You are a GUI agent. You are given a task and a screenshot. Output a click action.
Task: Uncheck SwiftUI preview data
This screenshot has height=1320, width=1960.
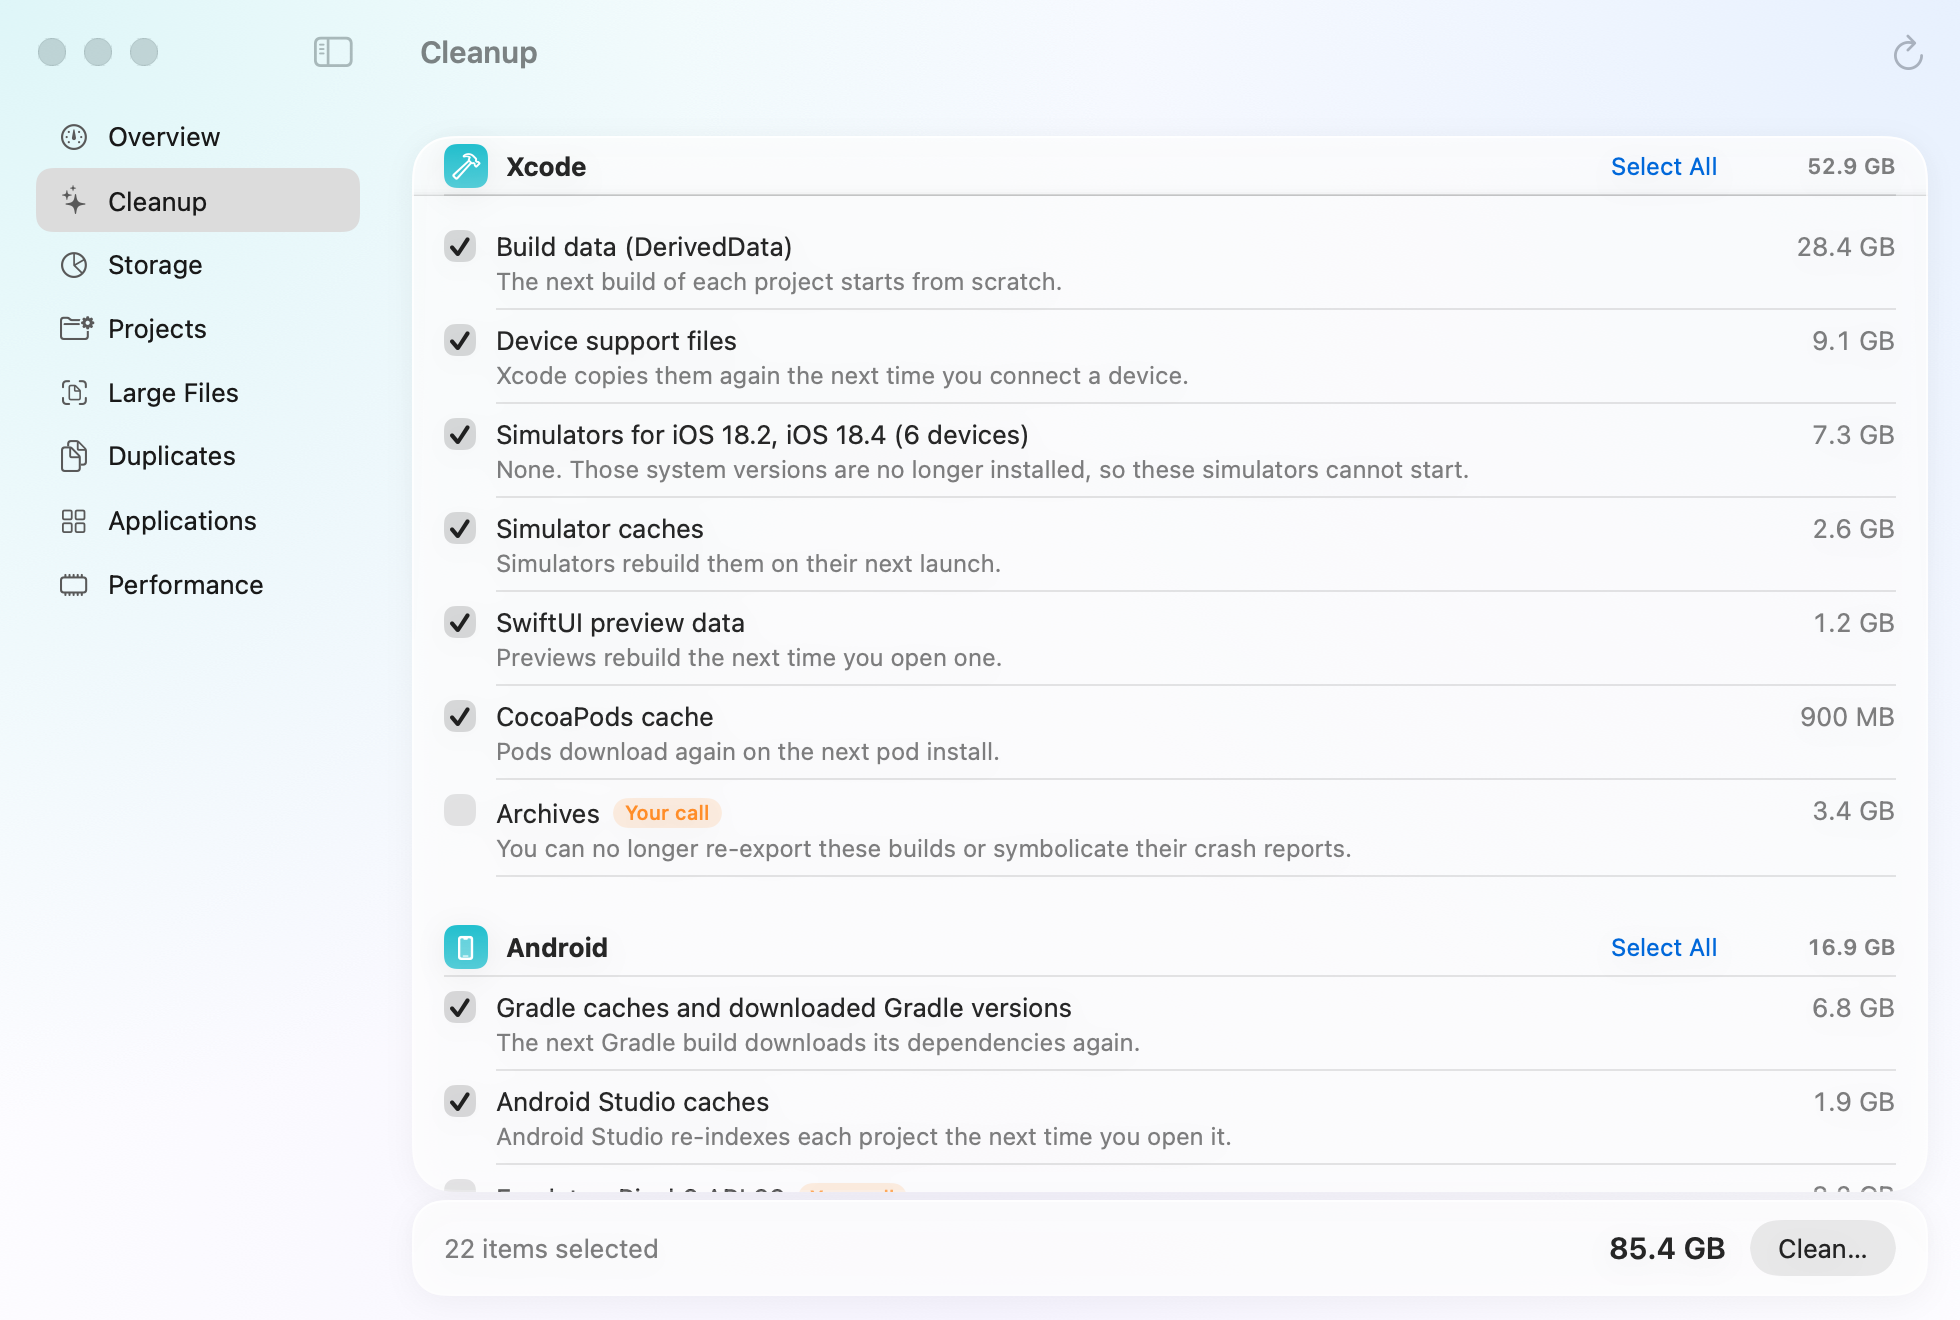click(460, 622)
